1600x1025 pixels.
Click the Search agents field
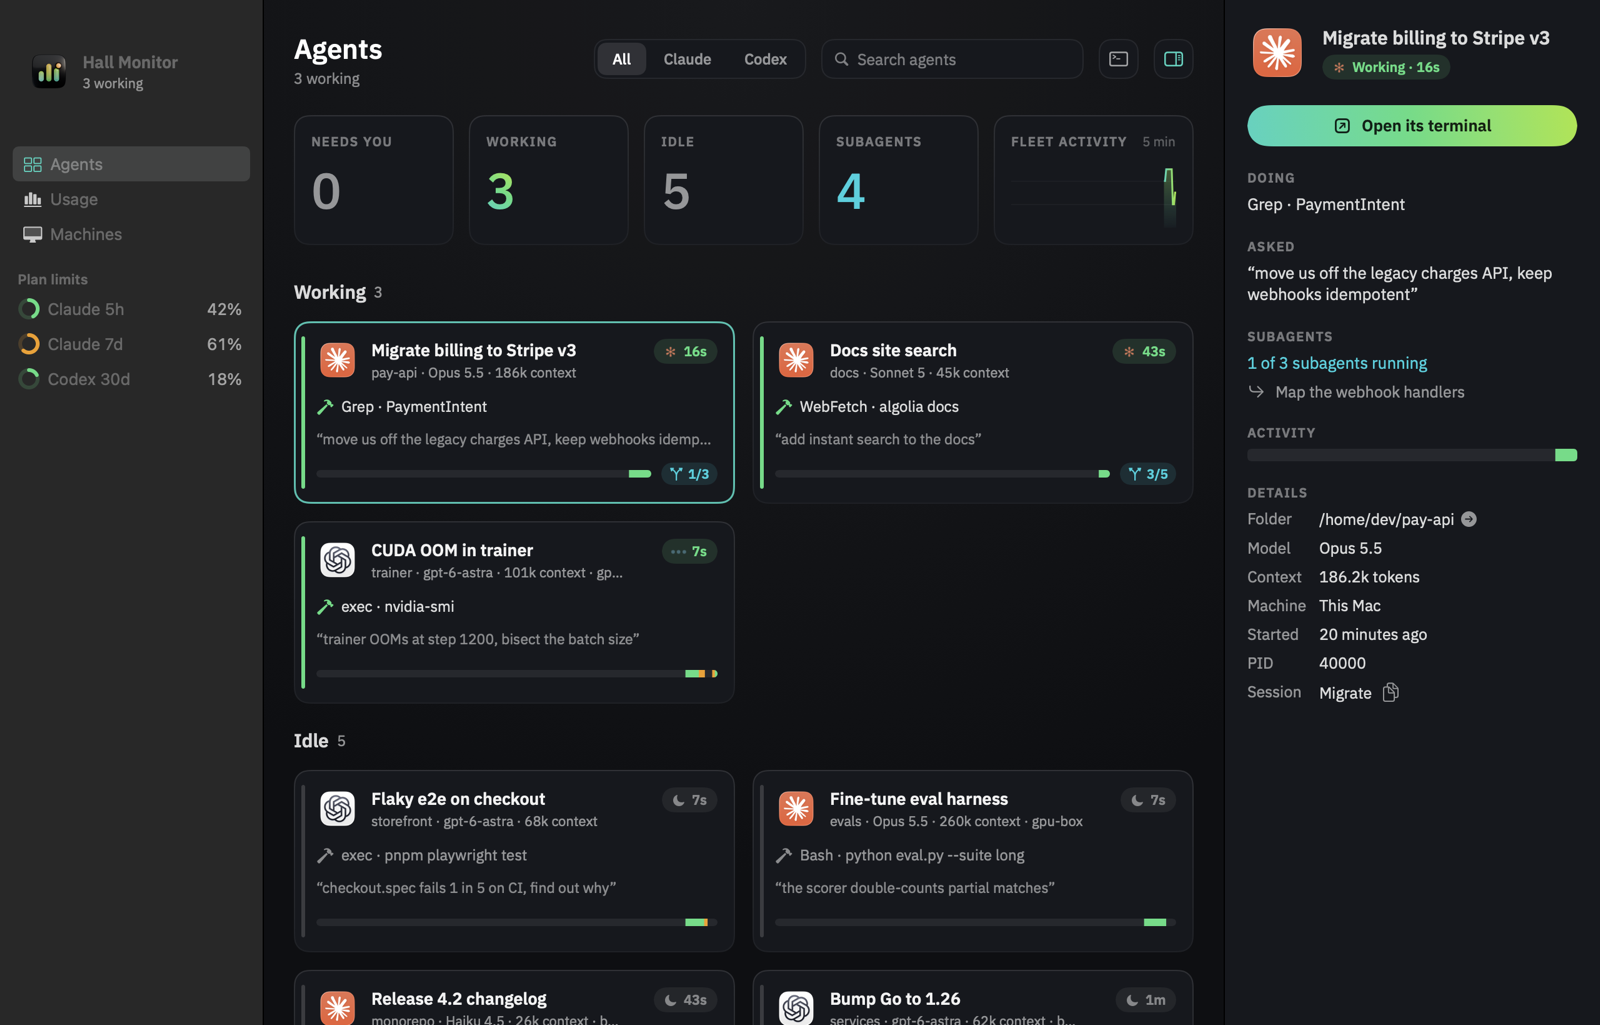click(x=952, y=59)
